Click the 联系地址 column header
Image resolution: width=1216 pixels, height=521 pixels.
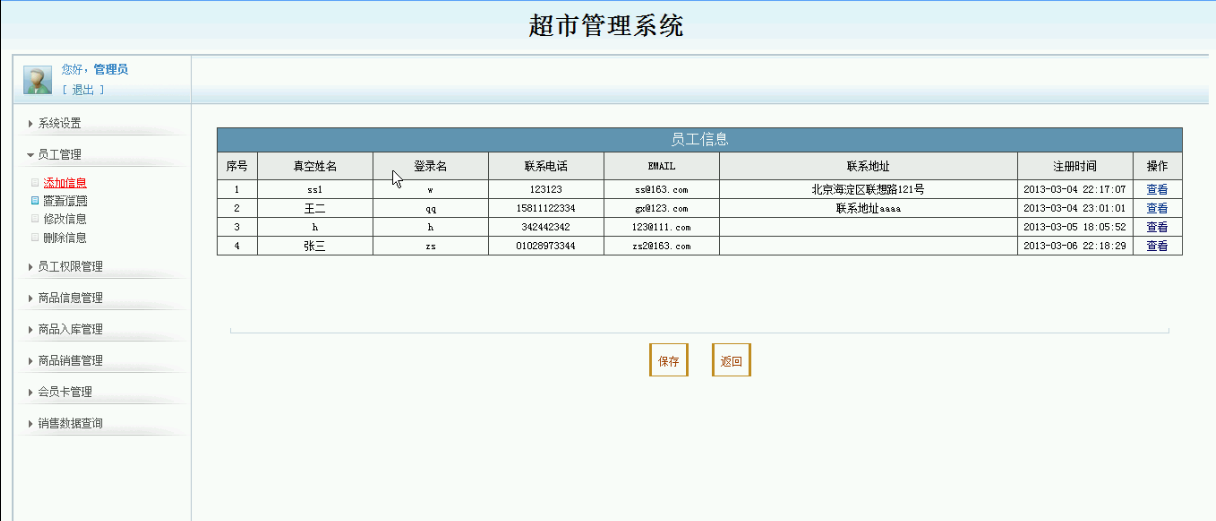(x=868, y=165)
